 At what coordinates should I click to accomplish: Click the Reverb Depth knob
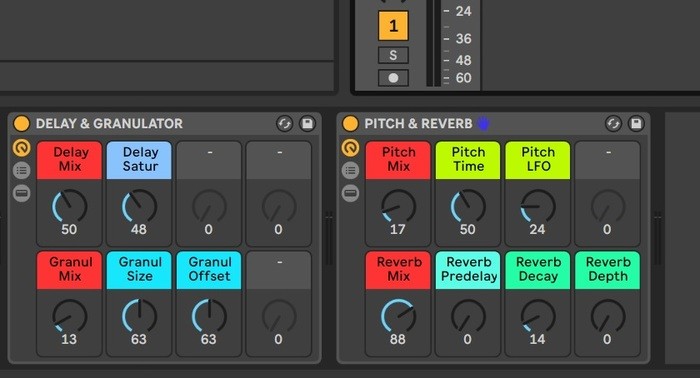point(608,316)
